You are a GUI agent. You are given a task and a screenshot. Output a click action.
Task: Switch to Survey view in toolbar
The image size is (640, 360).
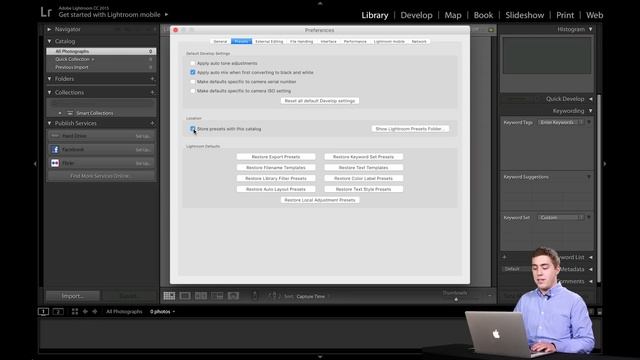coord(217,296)
